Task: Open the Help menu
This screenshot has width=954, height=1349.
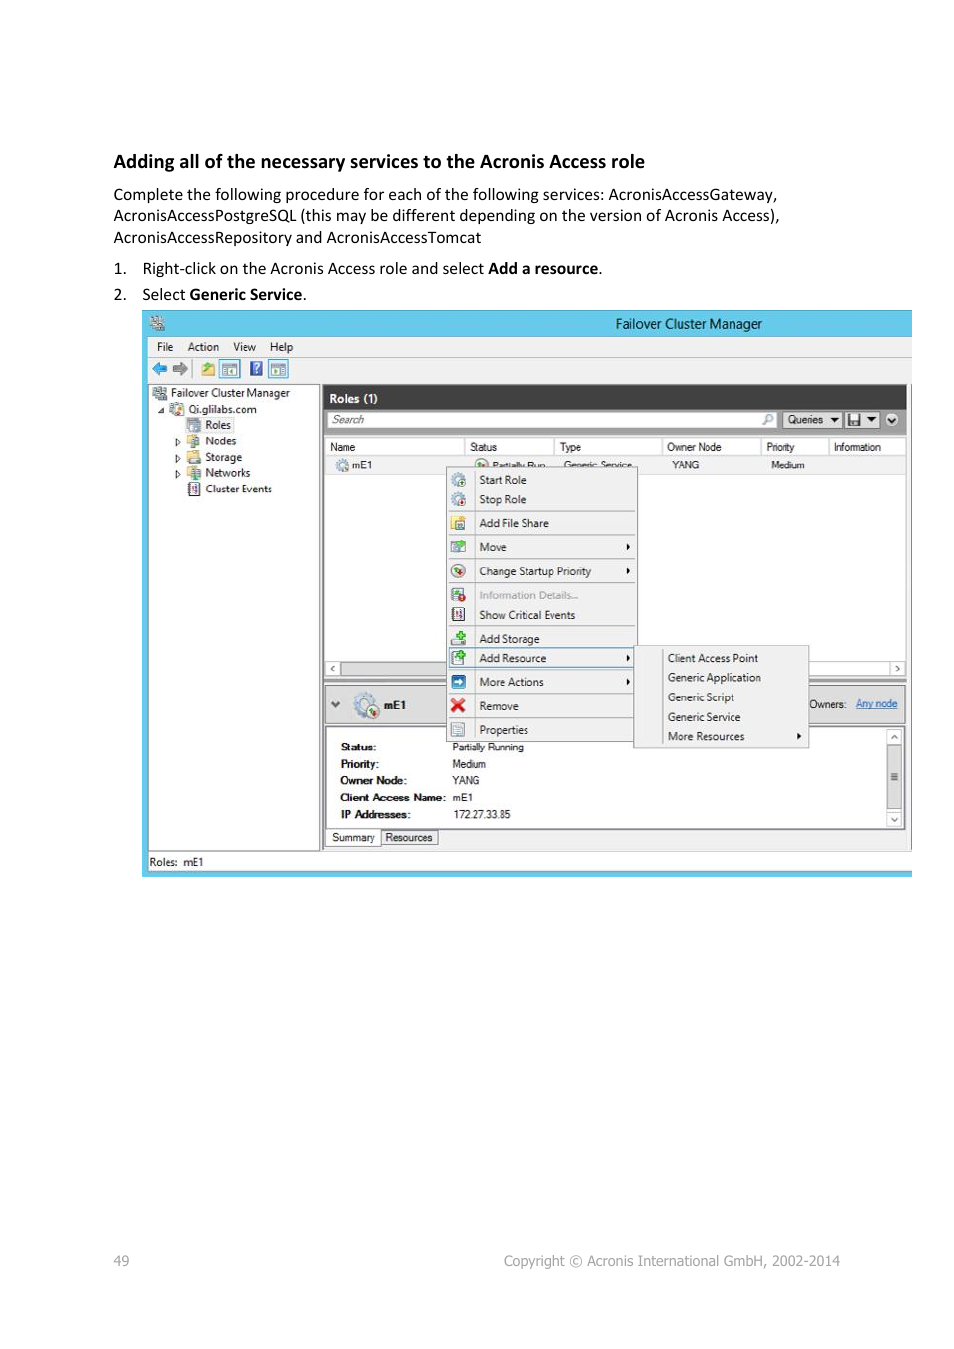Action: pyautogui.click(x=281, y=347)
